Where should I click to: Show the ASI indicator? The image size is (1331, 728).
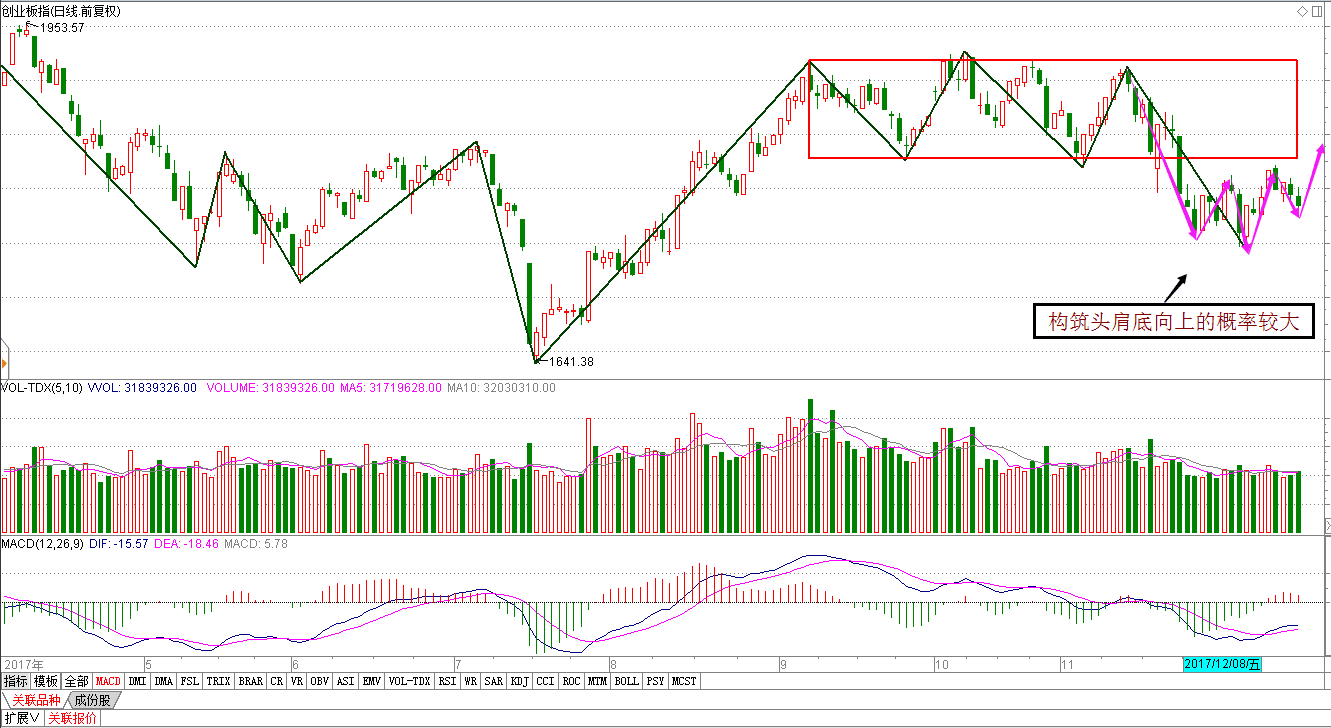(x=346, y=681)
